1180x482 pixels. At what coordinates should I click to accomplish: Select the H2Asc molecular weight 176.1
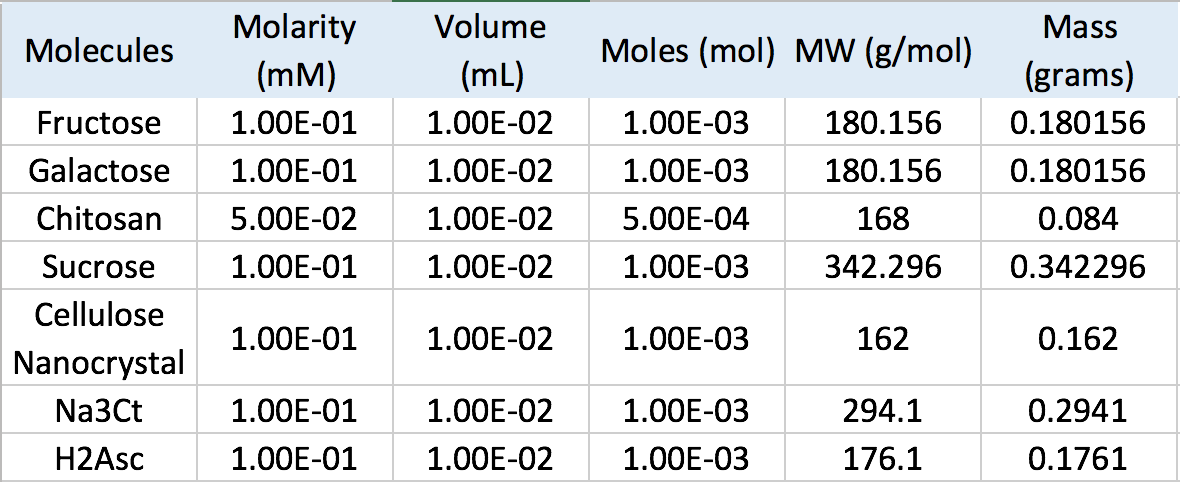click(x=883, y=459)
